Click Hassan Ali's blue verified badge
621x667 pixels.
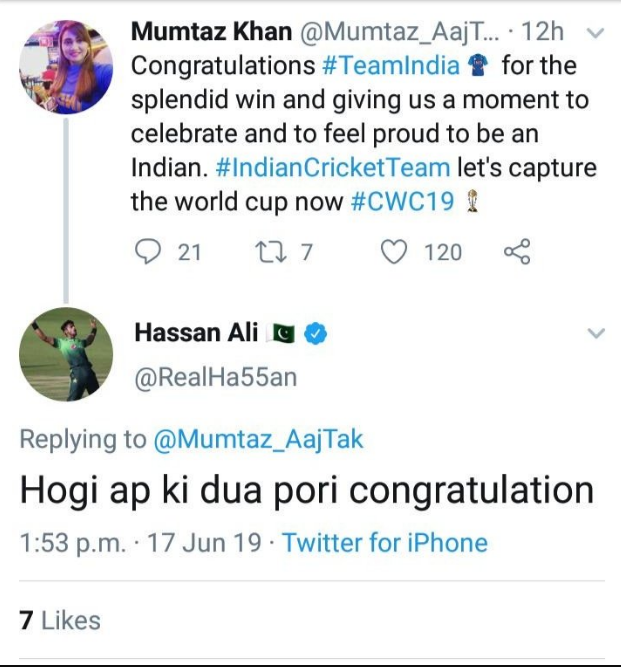(317, 333)
